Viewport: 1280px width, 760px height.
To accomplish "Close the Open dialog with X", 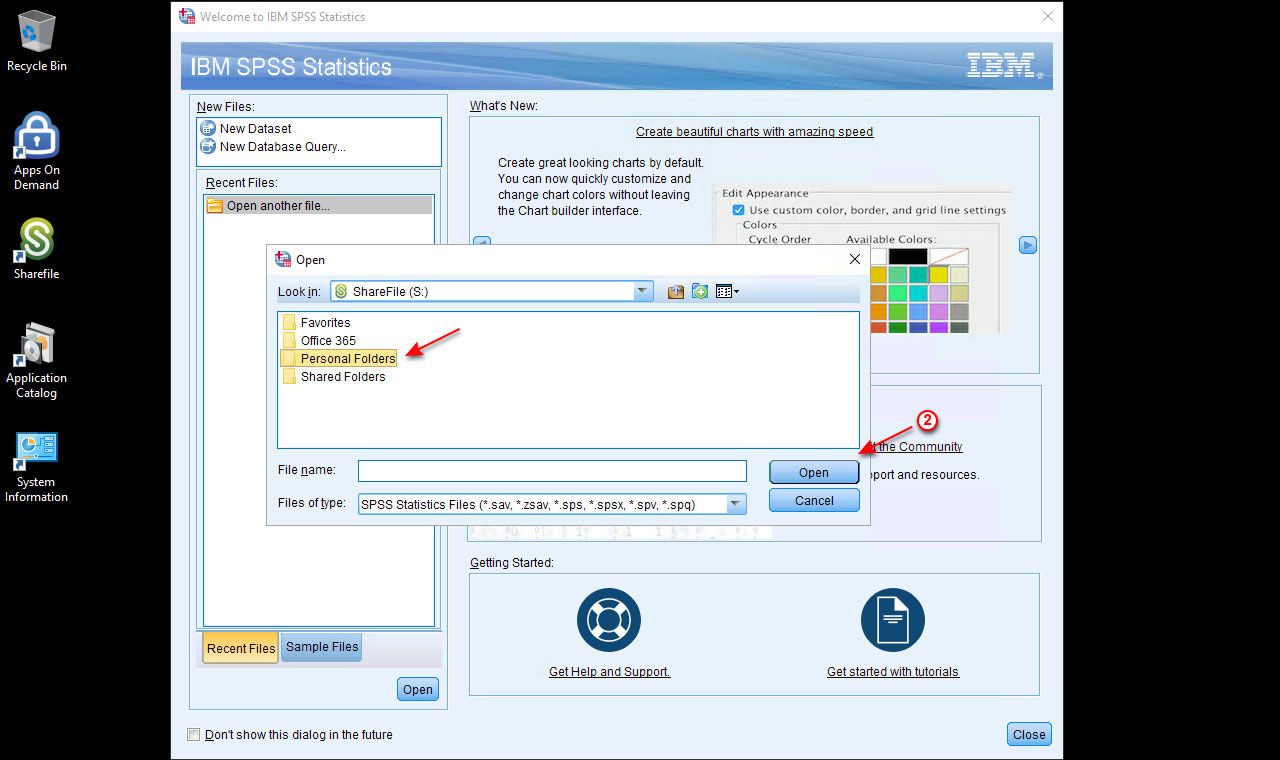I will (854, 259).
